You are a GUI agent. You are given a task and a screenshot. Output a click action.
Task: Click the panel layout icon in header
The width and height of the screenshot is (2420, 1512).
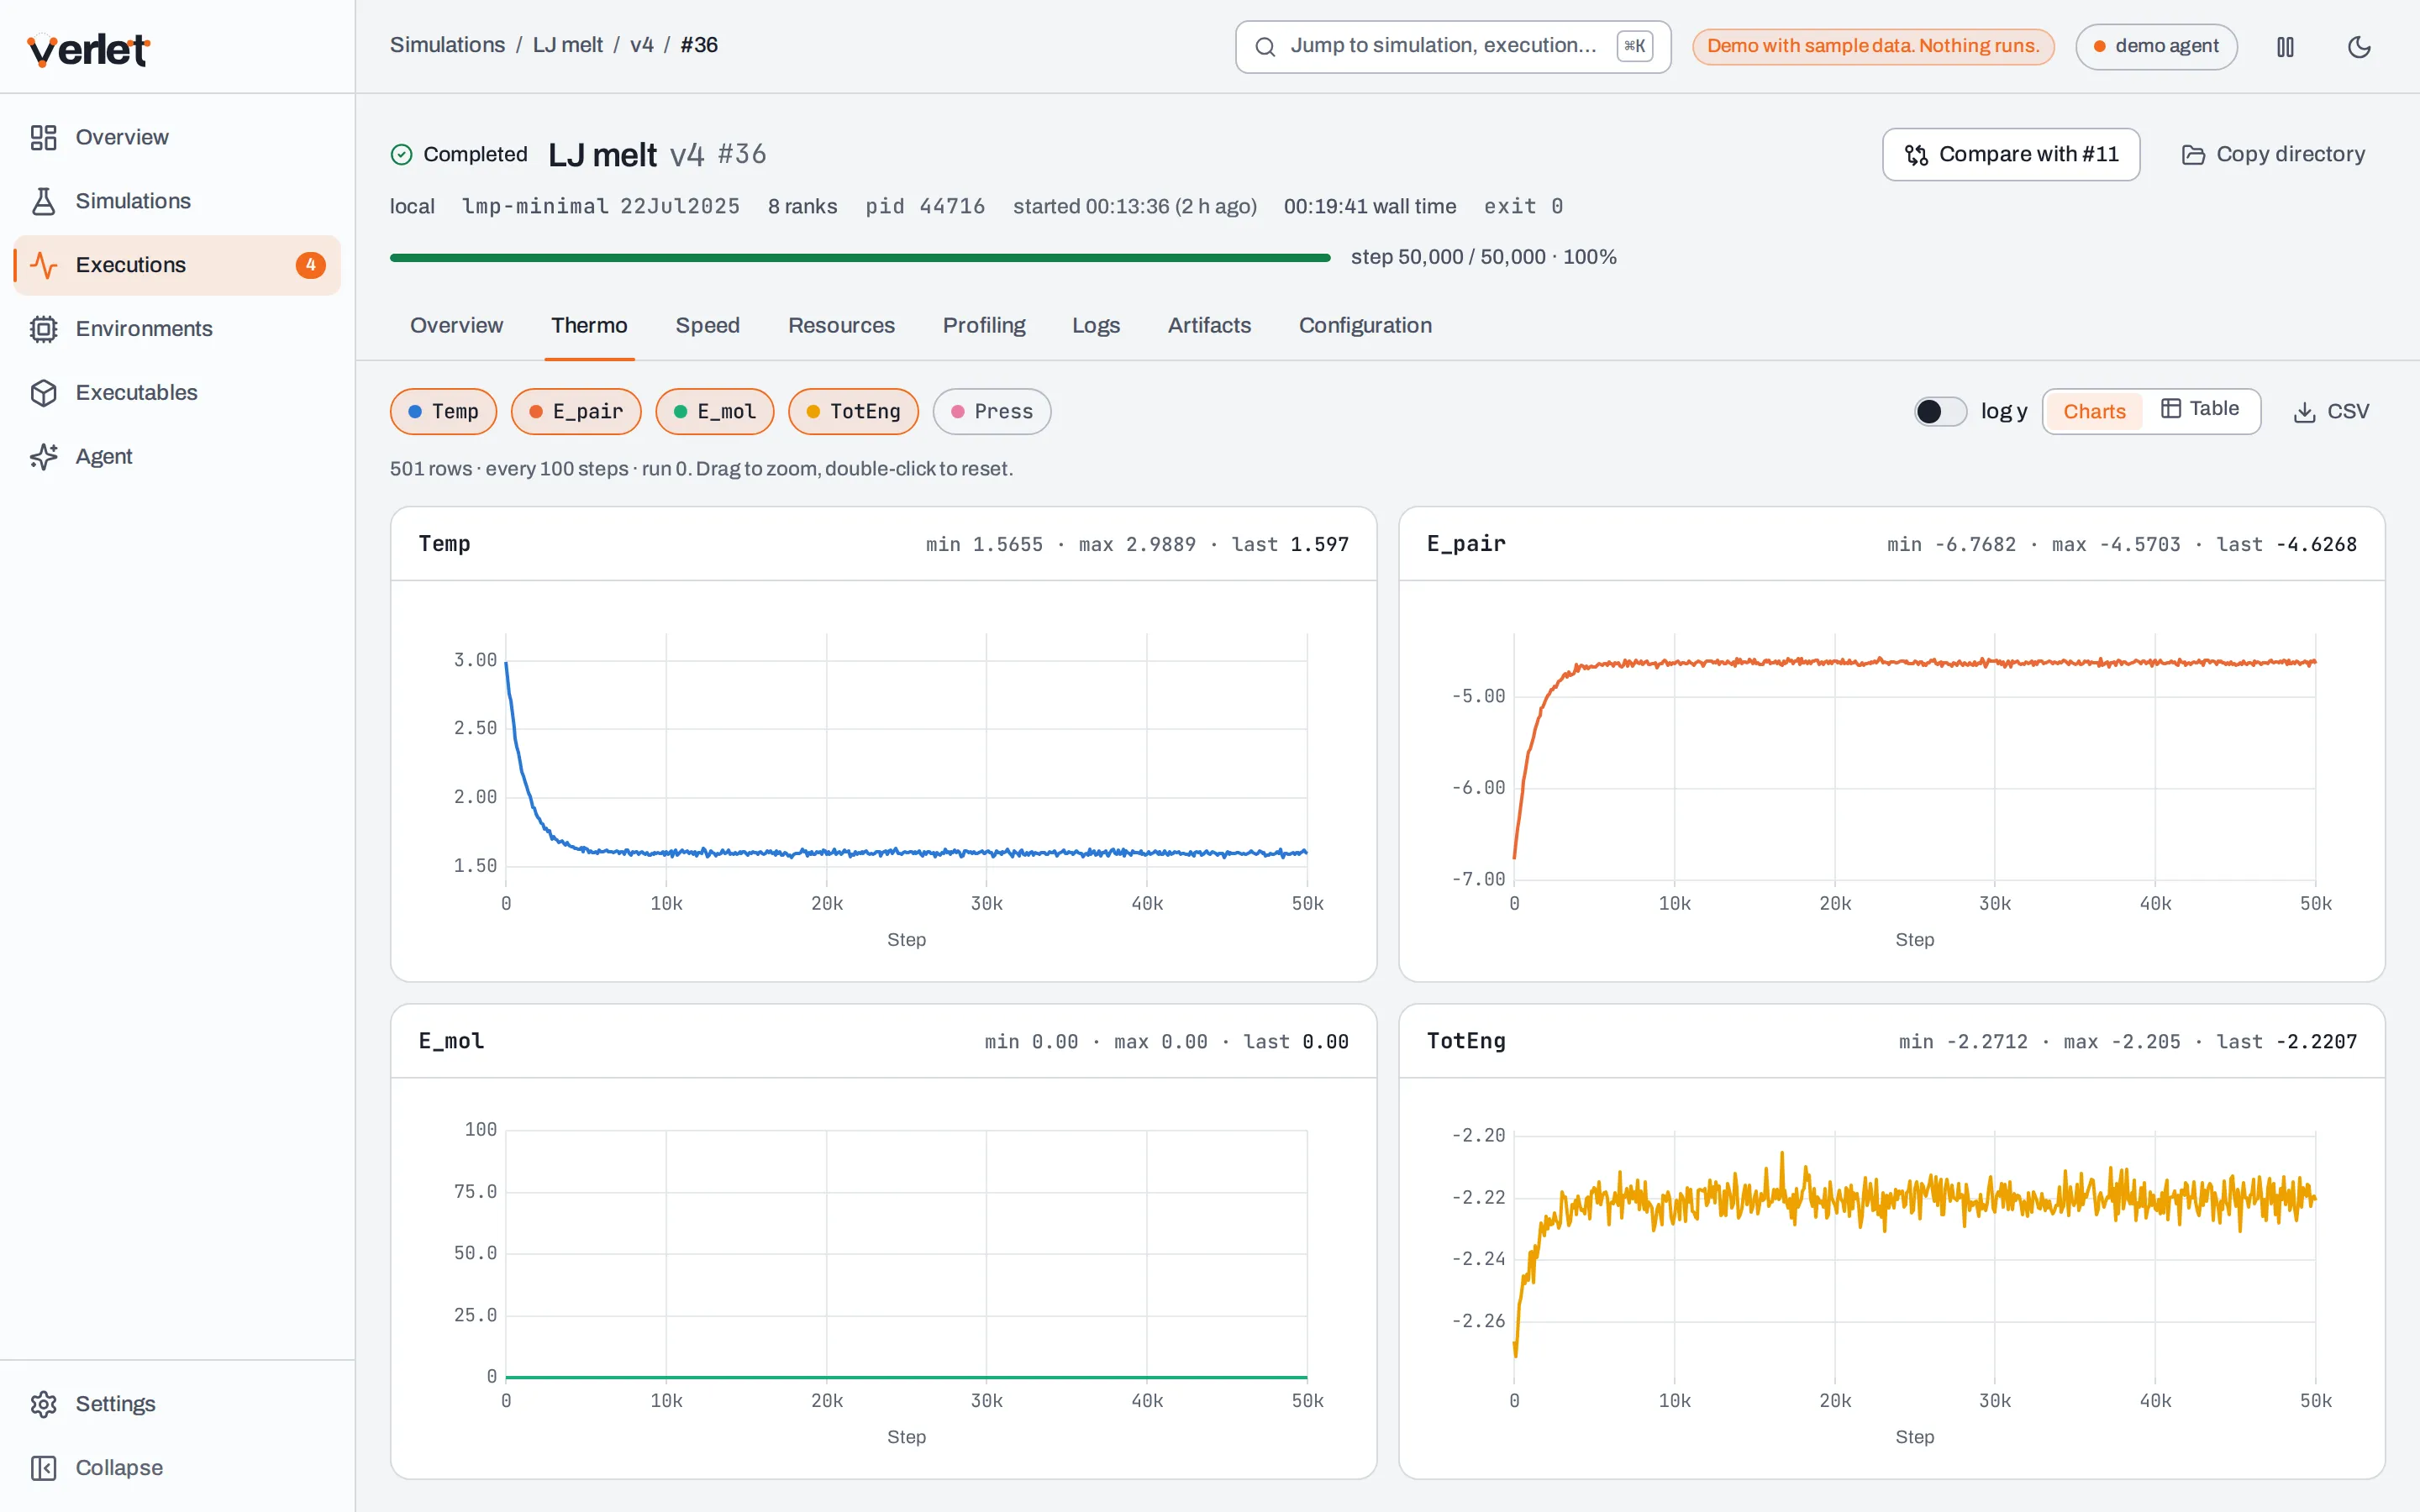pyautogui.click(x=2285, y=47)
